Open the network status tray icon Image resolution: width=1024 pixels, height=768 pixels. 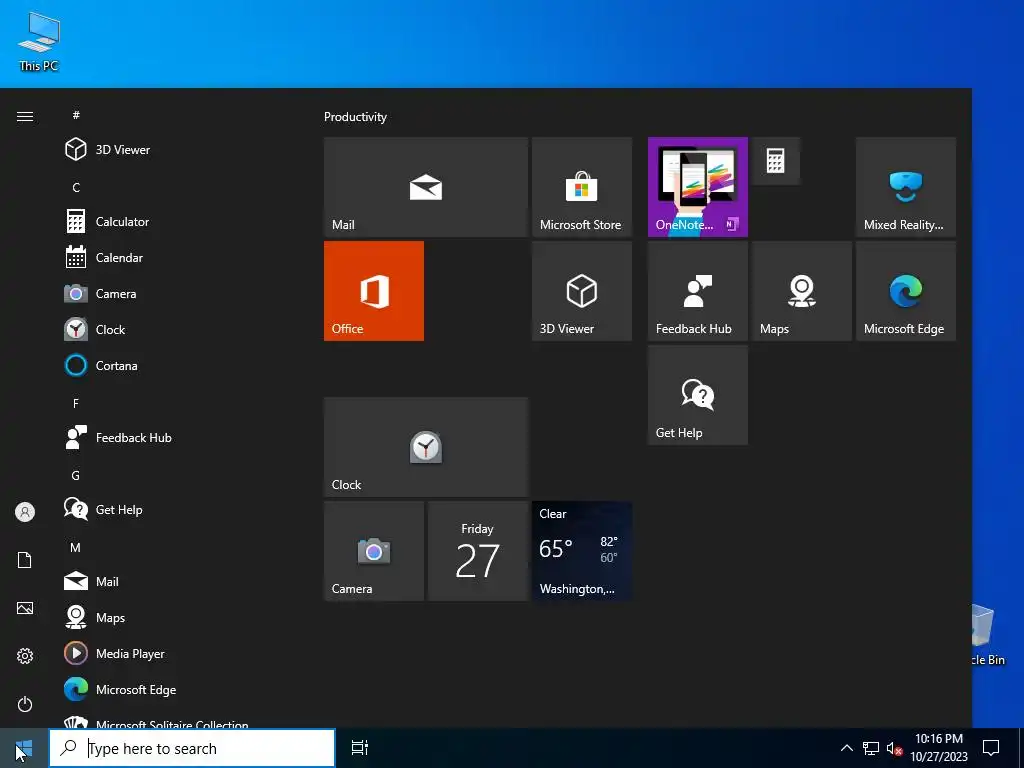871,748
